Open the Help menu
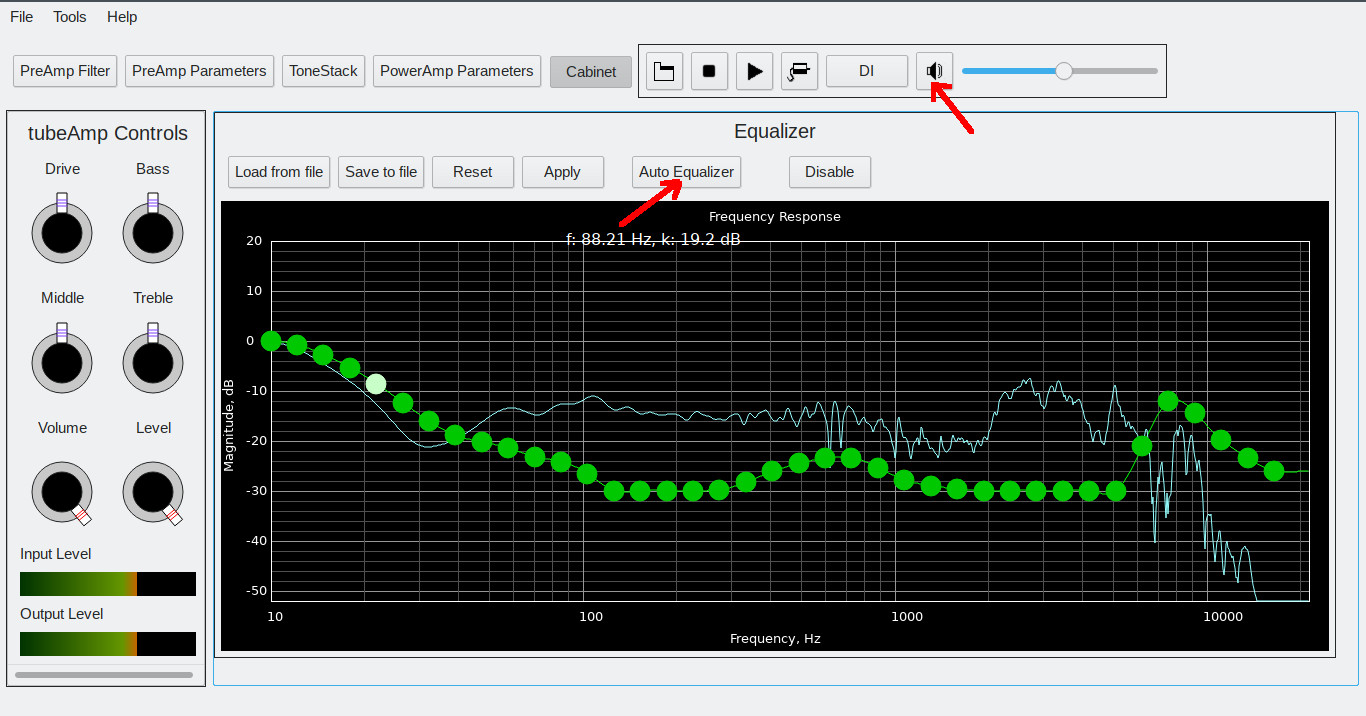Screen dimensions: 1366x716 (122, 17)
